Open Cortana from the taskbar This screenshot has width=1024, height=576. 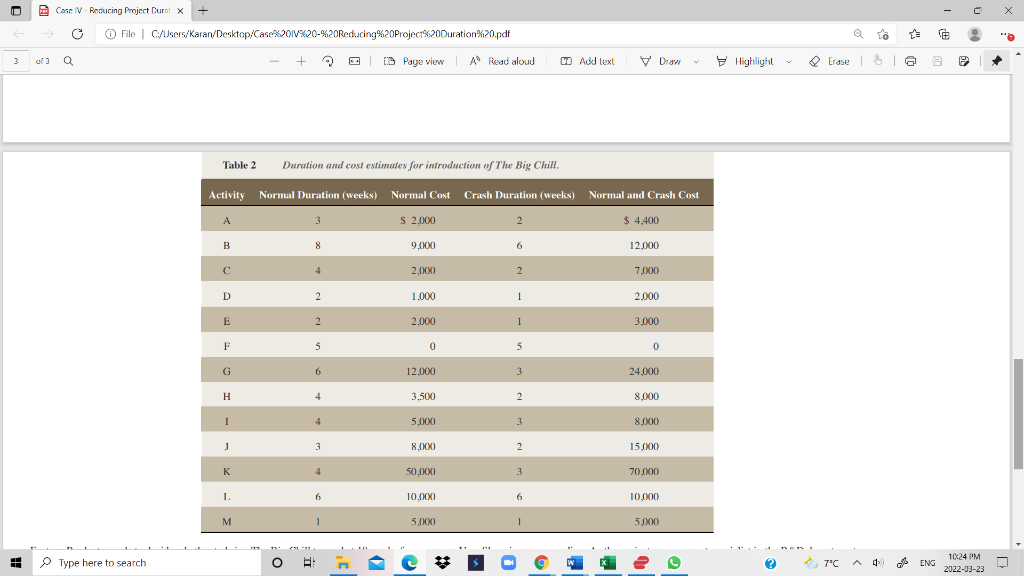coord(277,562)
